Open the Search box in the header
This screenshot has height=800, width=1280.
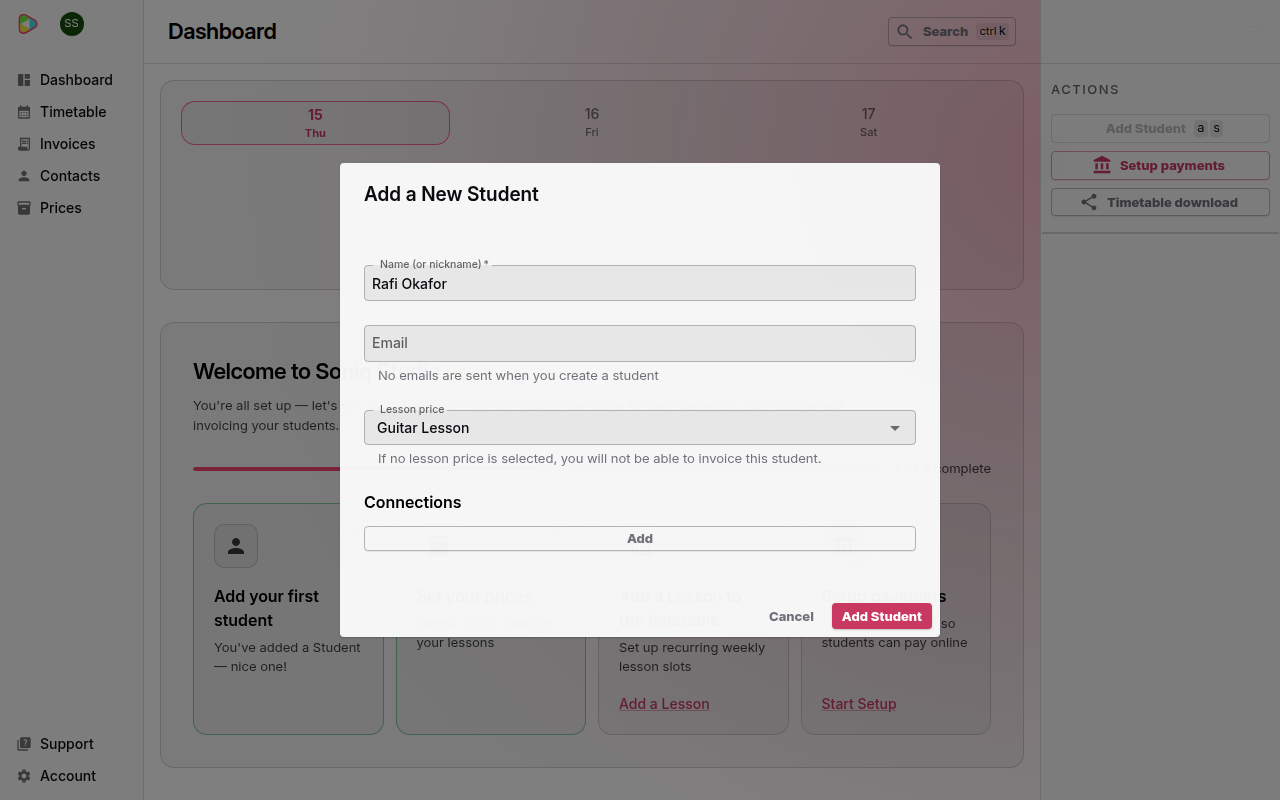[952, 32]
